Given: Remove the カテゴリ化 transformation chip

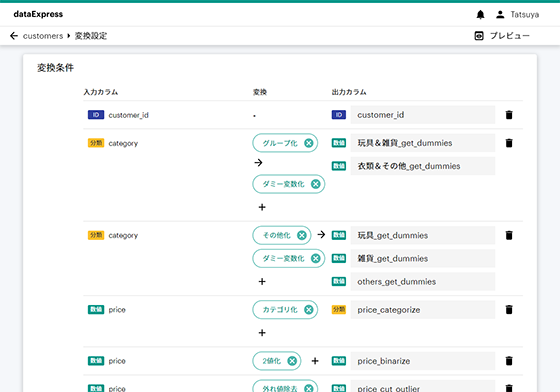Looking at the screenshot, I should (x=309, y=310).
